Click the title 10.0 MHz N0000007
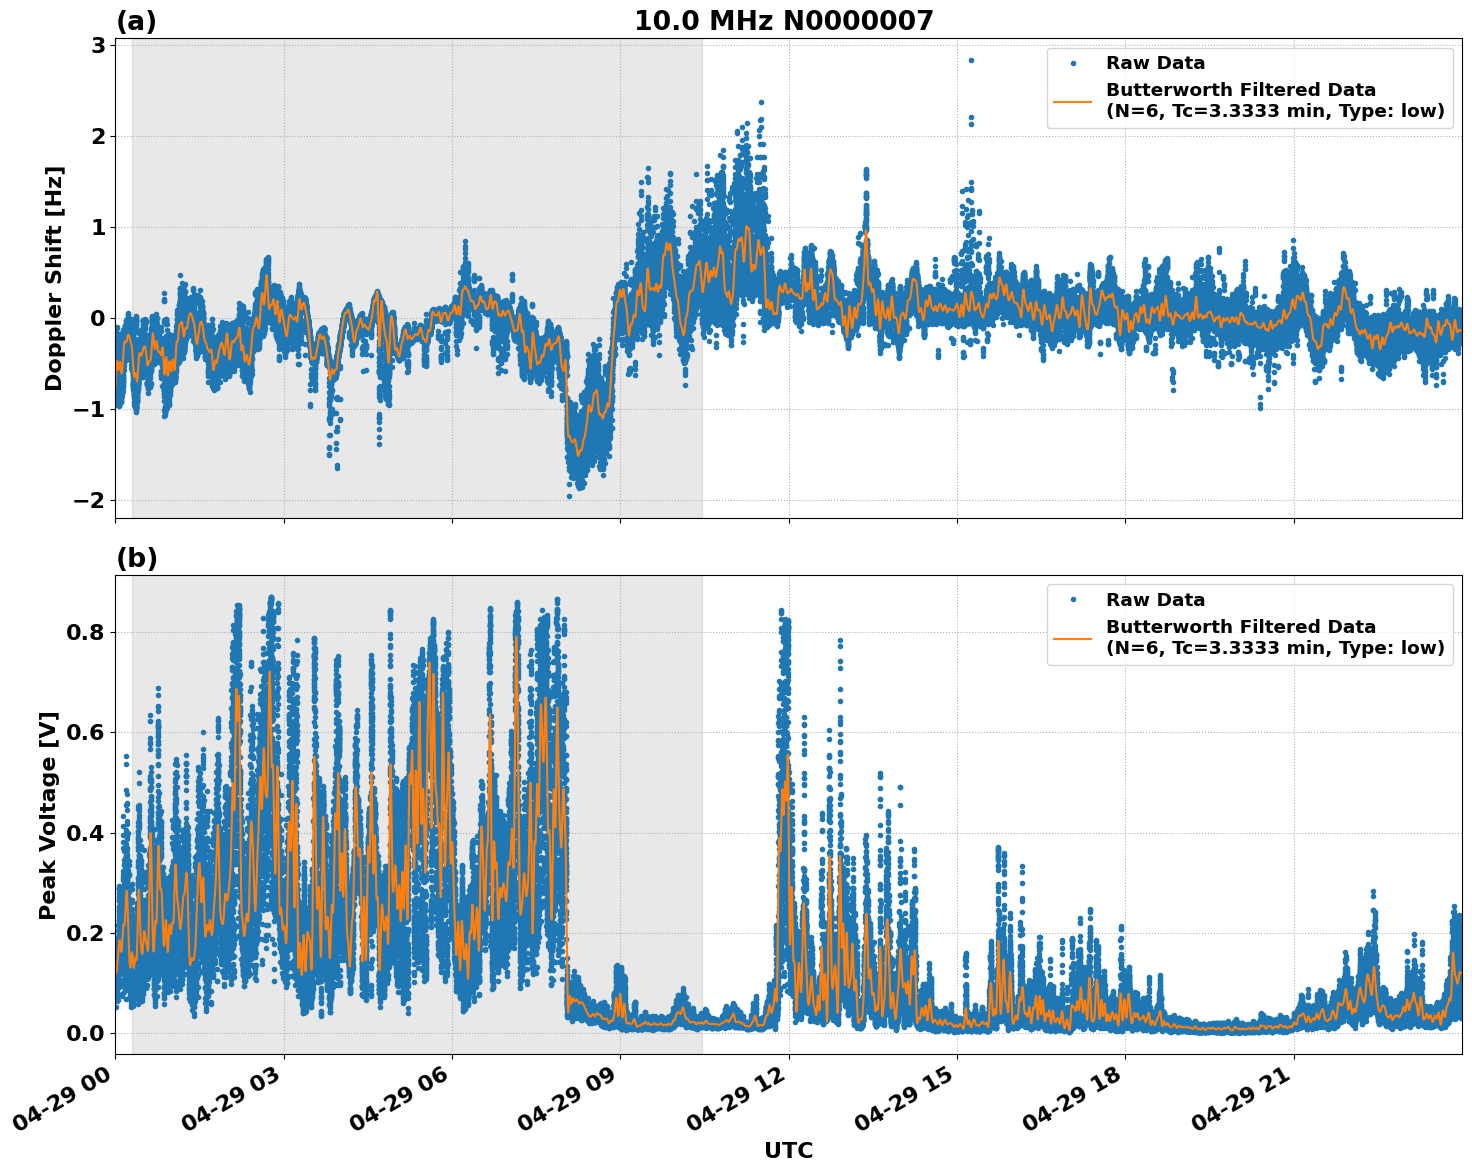 (x=786, y=18)
